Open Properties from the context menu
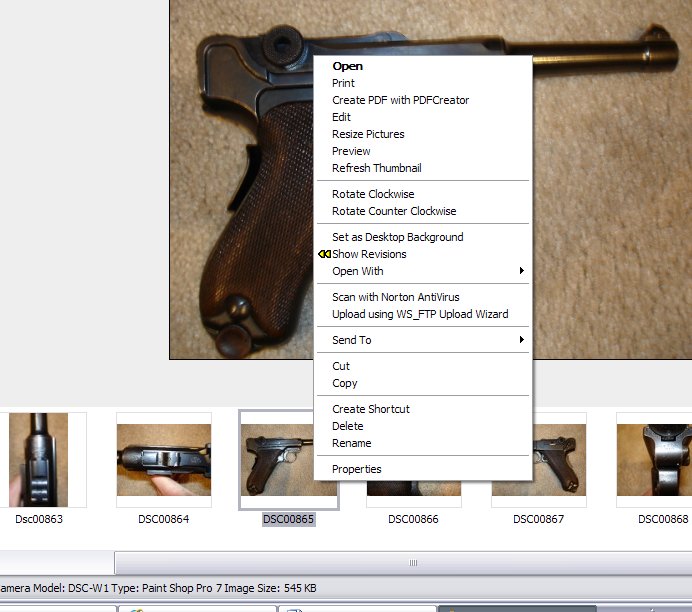Screen dimensions: 692x612 click(x=423, y=469)
